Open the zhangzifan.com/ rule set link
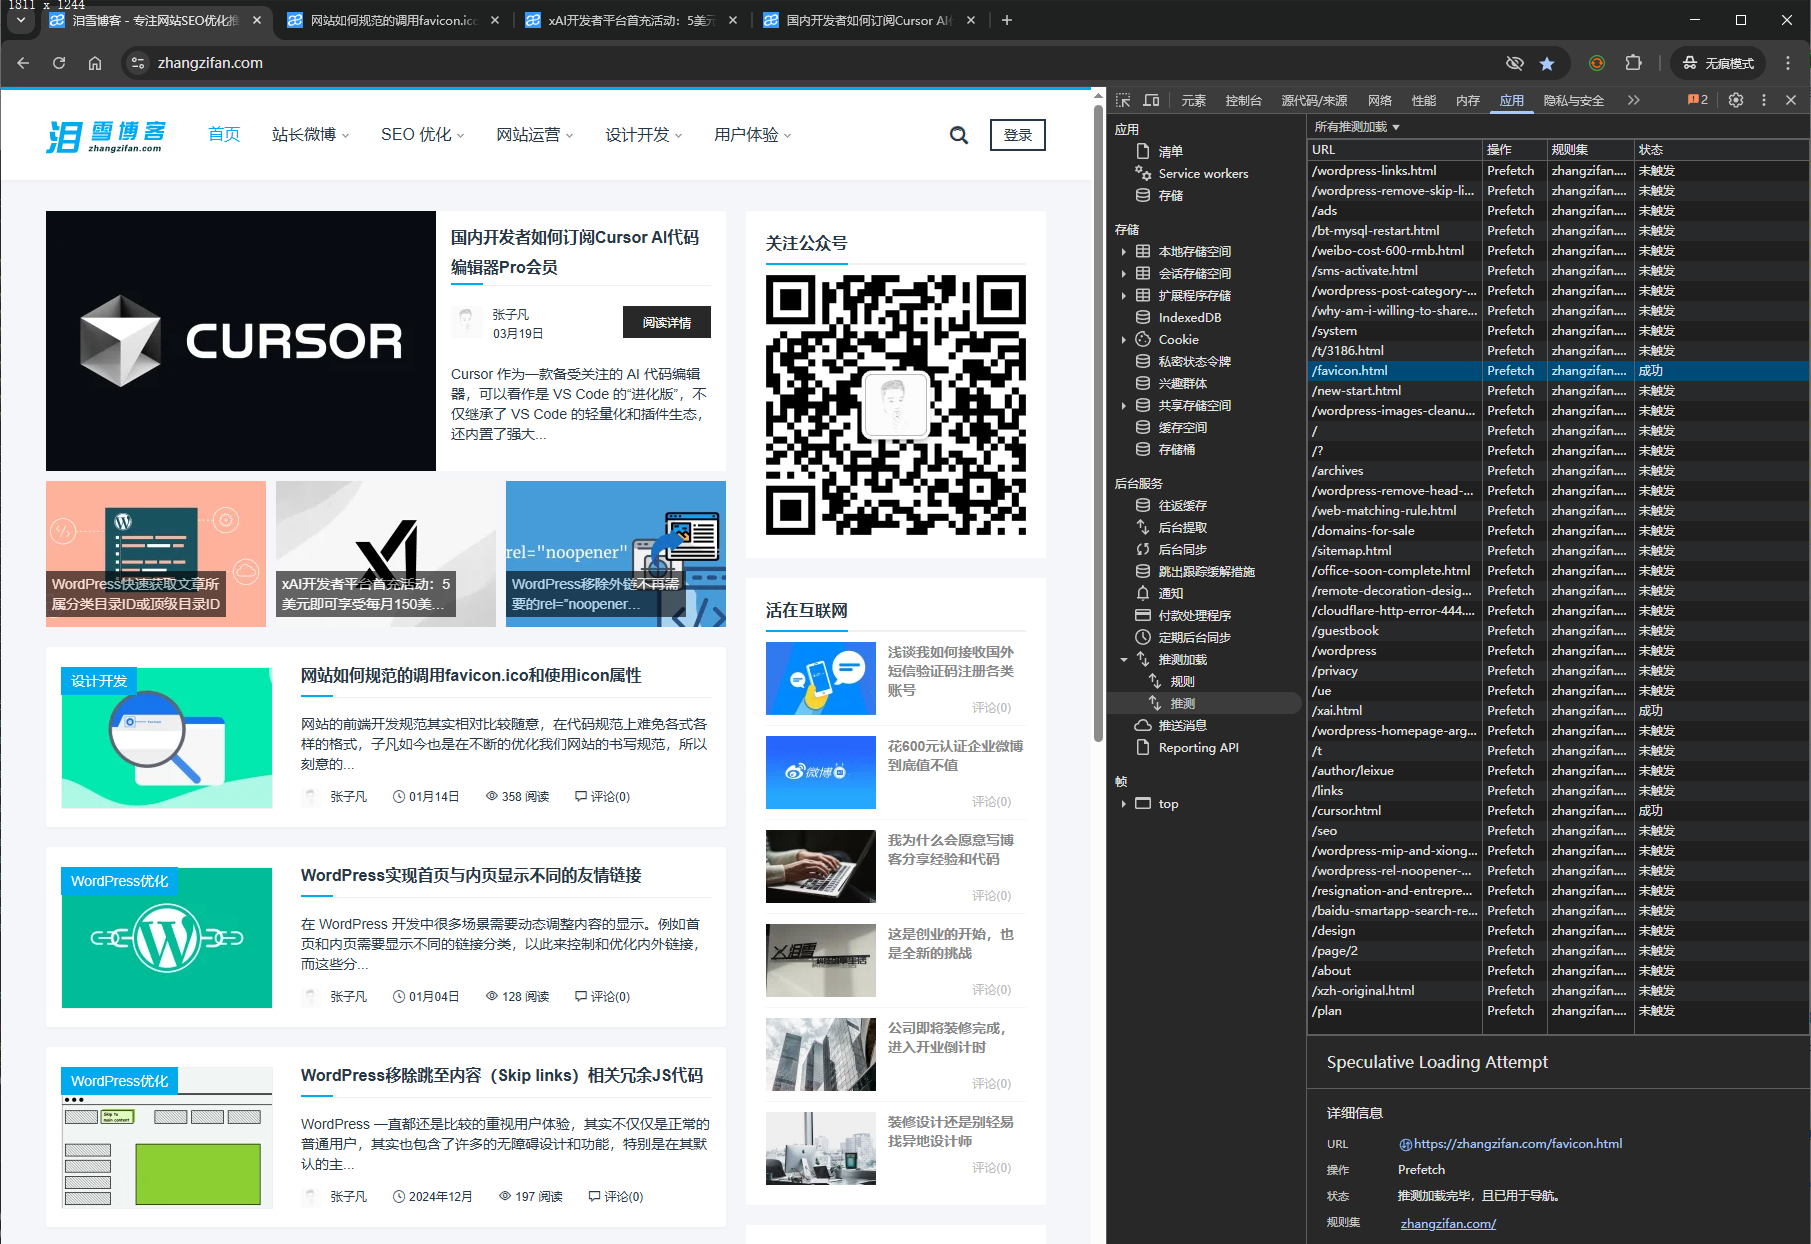Screen dimensions: 1811x1244 point(1448,1223)
